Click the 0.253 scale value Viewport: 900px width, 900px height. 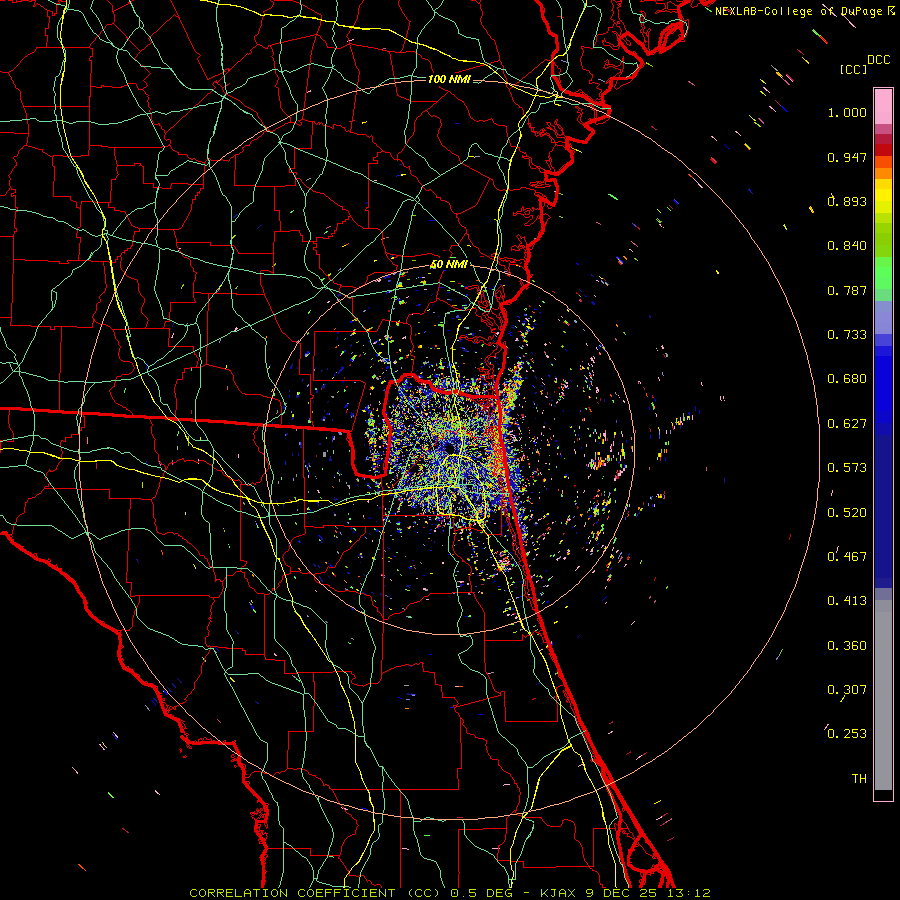click(847, 734)
